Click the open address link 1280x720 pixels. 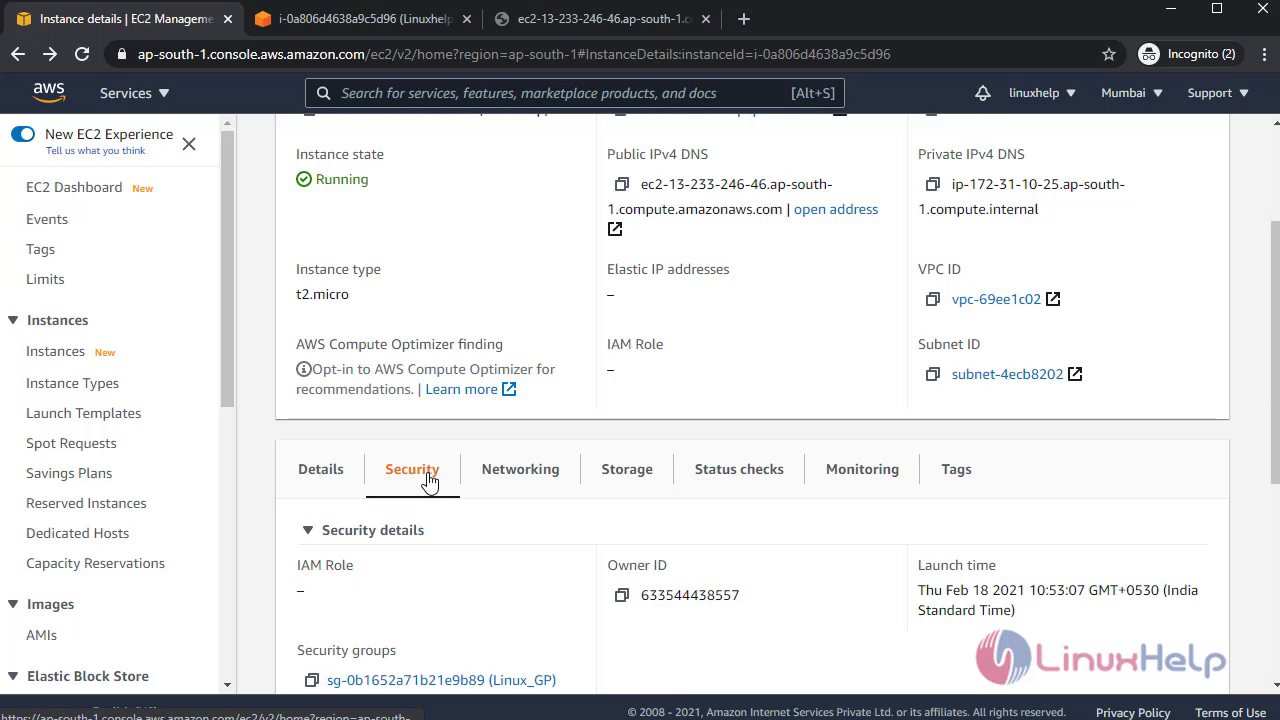click(x=836, y=209)
